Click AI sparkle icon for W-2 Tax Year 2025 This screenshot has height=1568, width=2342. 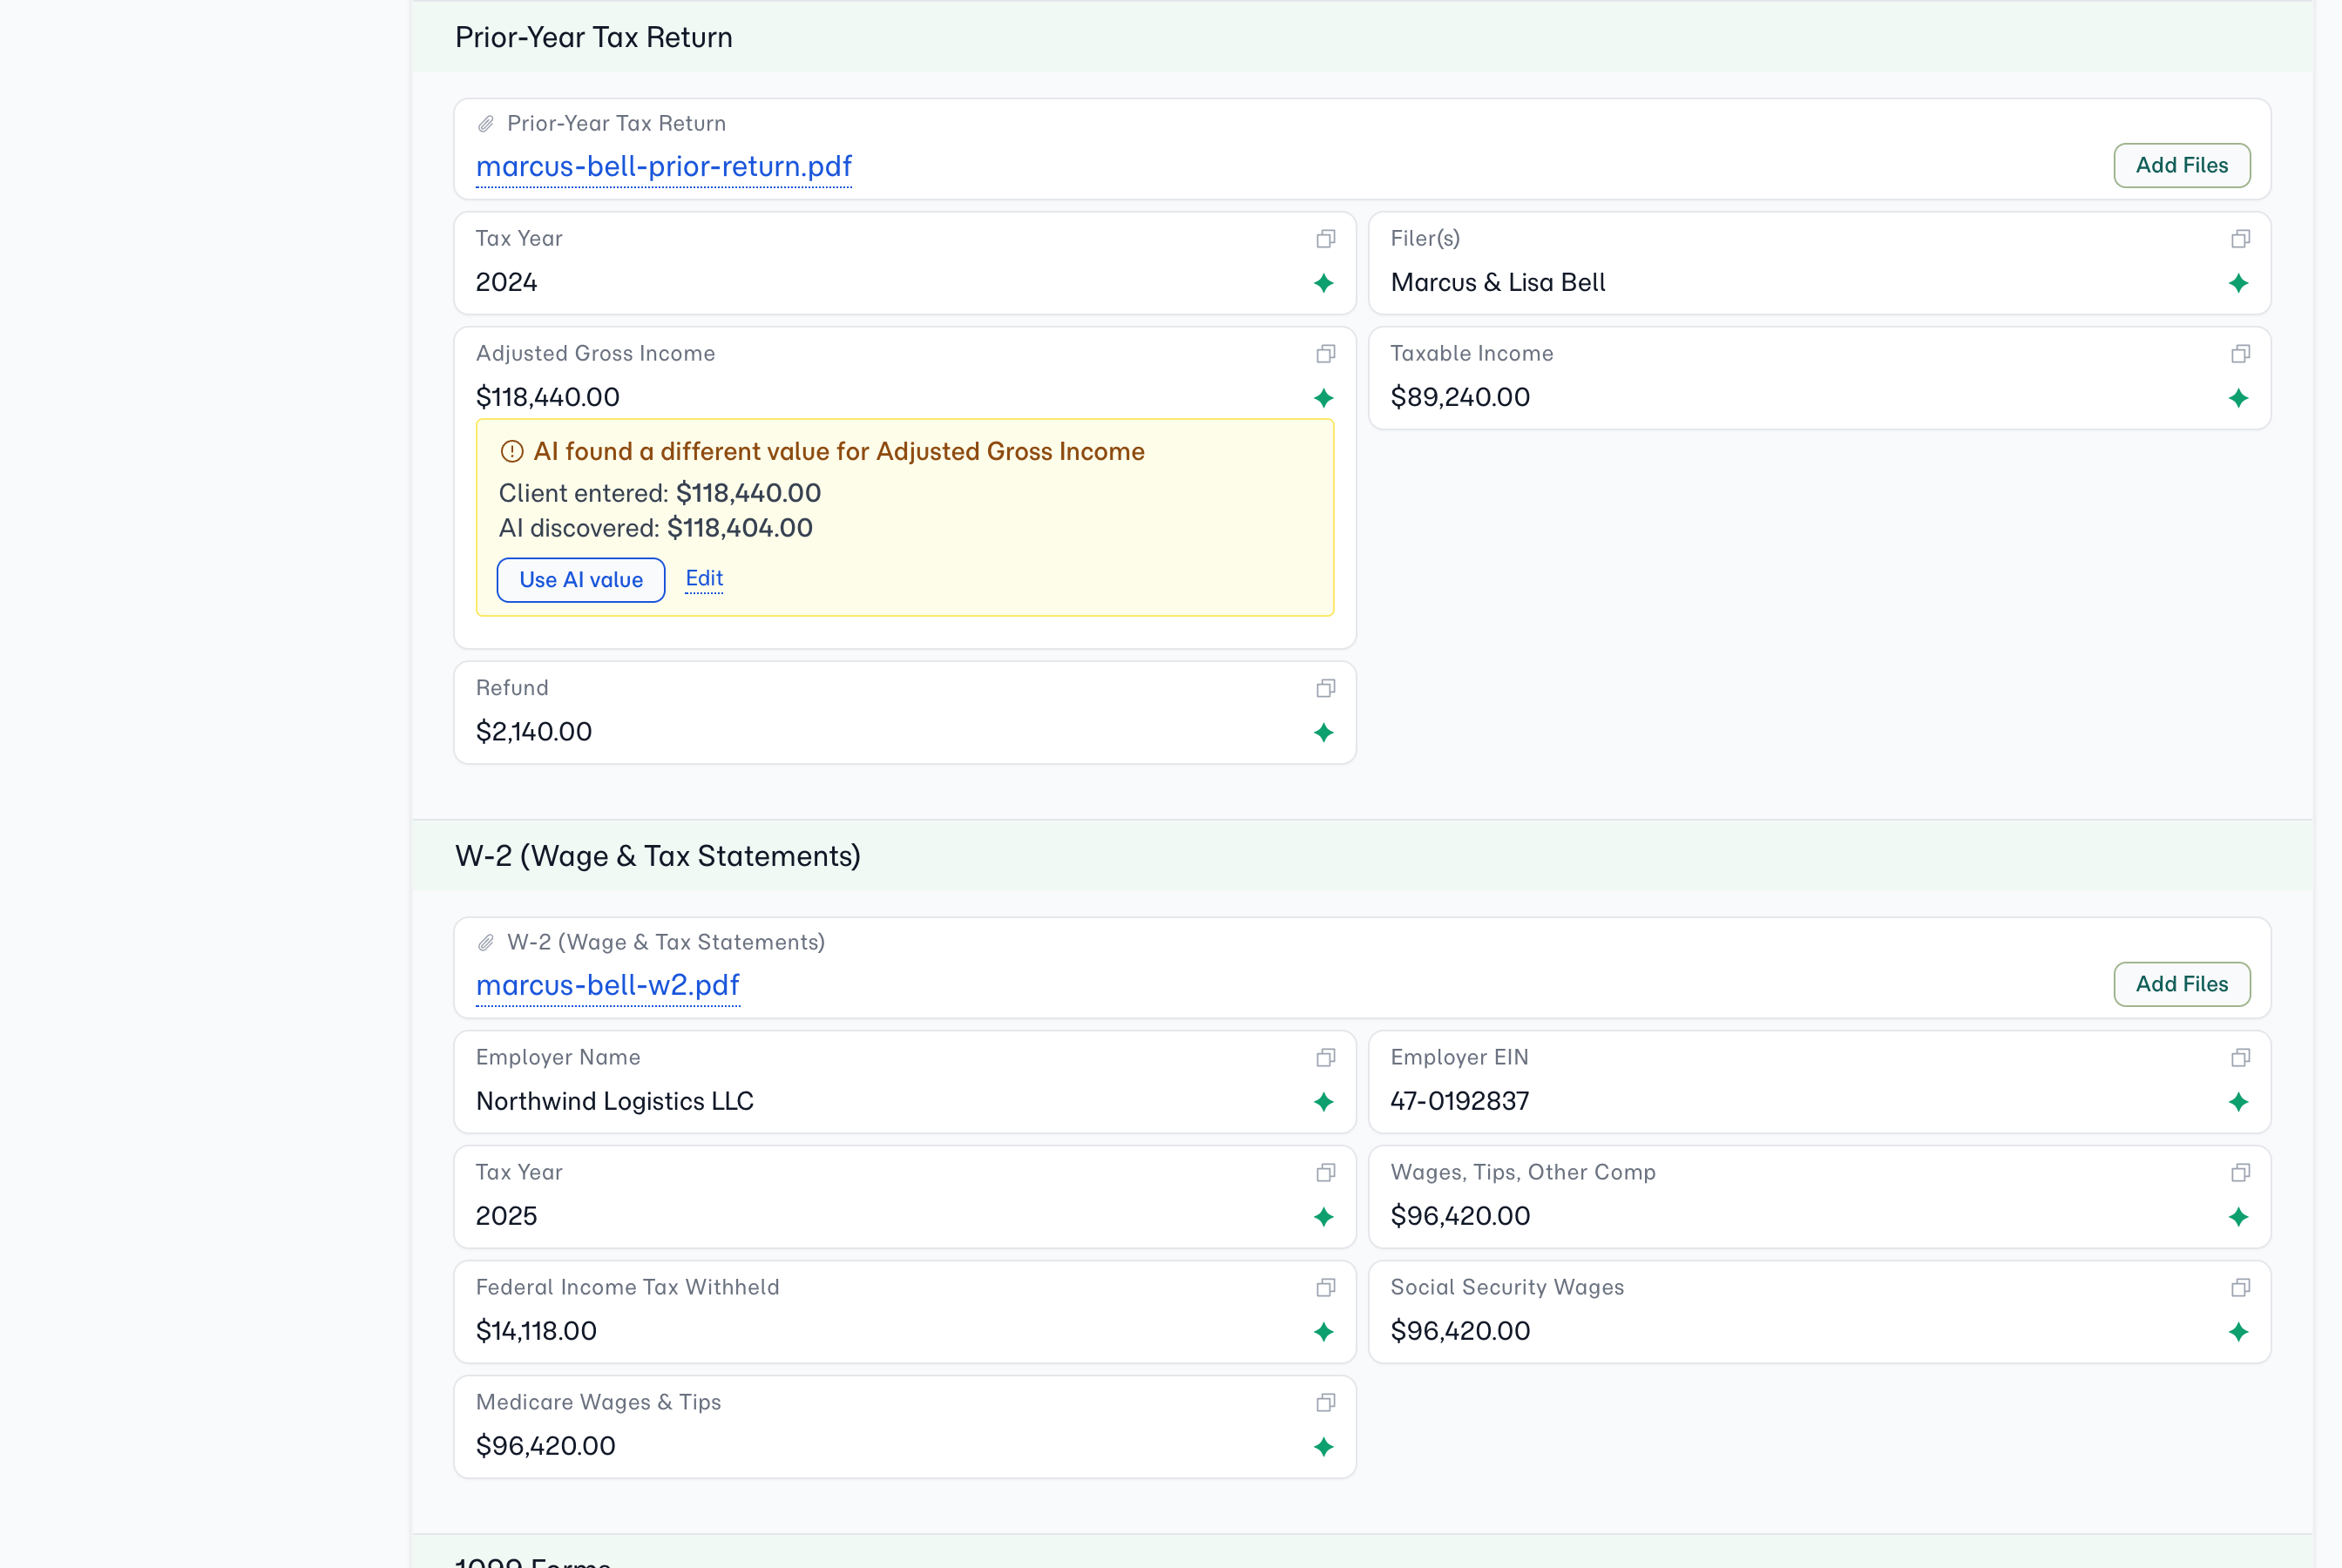1324,1217
